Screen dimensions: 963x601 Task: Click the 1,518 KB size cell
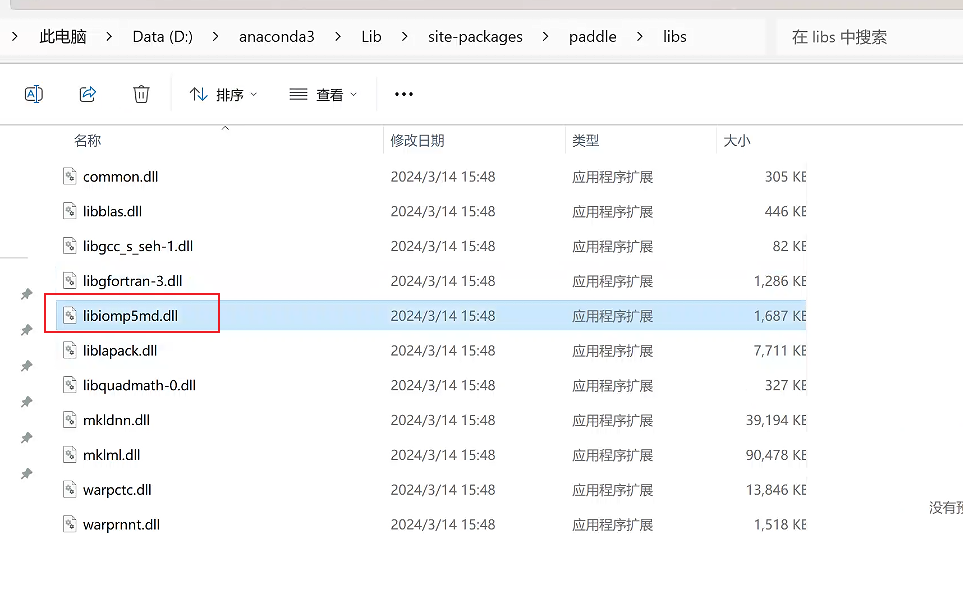(779, 525)
